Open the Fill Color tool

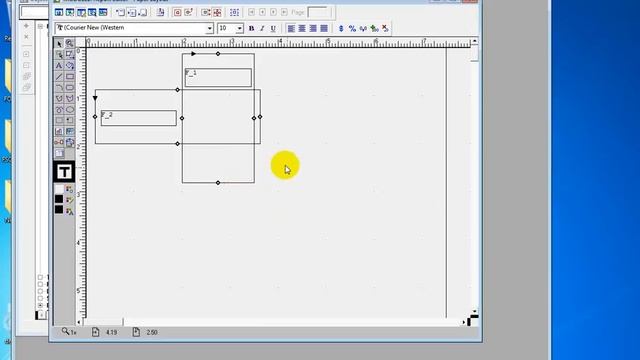click(x=70, y=189)
